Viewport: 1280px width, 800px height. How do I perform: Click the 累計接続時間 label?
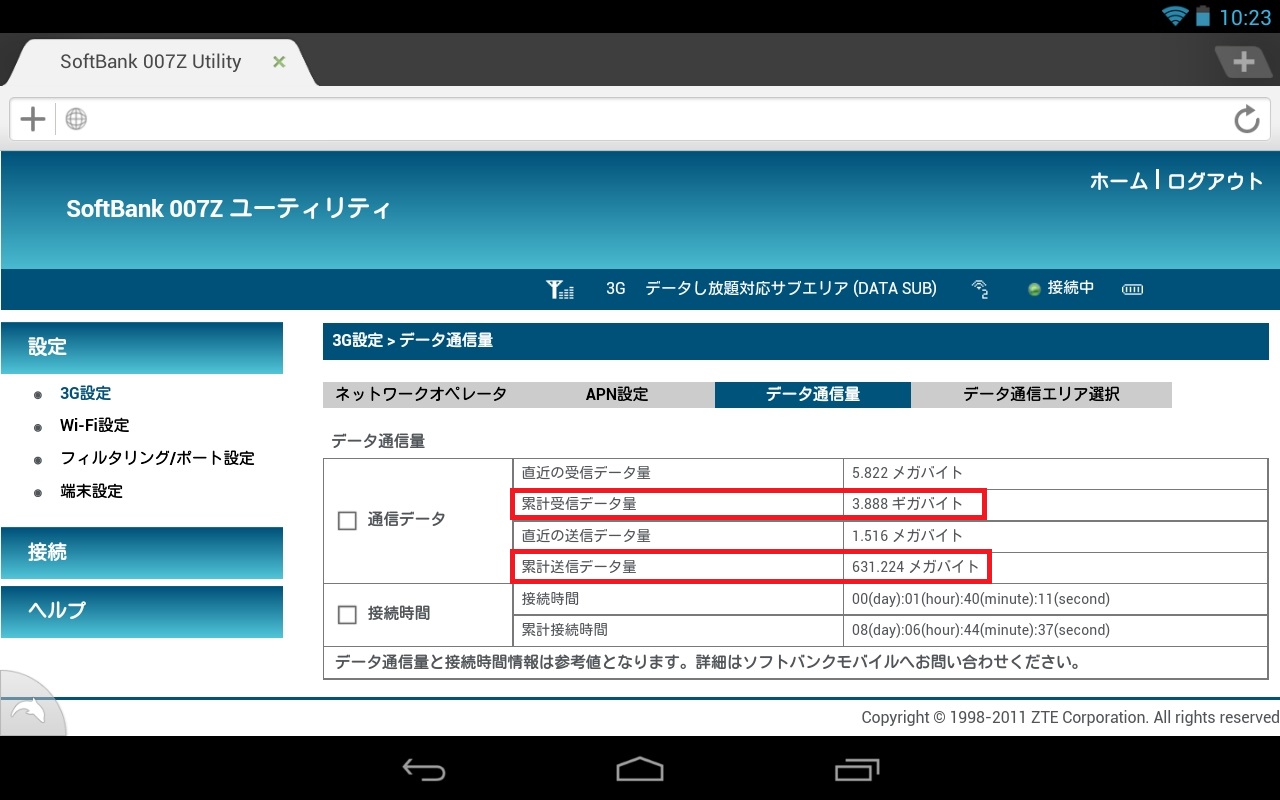click(x=565, y=630)
